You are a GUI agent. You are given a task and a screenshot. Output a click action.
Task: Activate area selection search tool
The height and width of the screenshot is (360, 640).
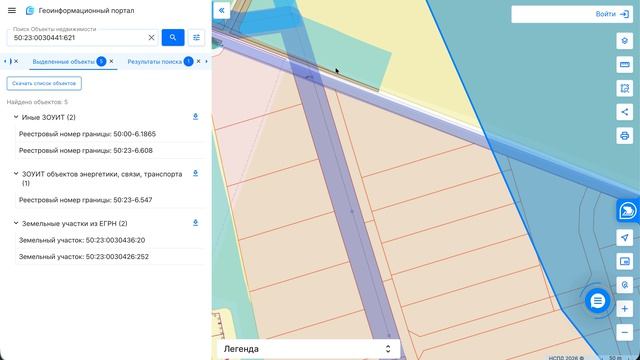point(624,88)
